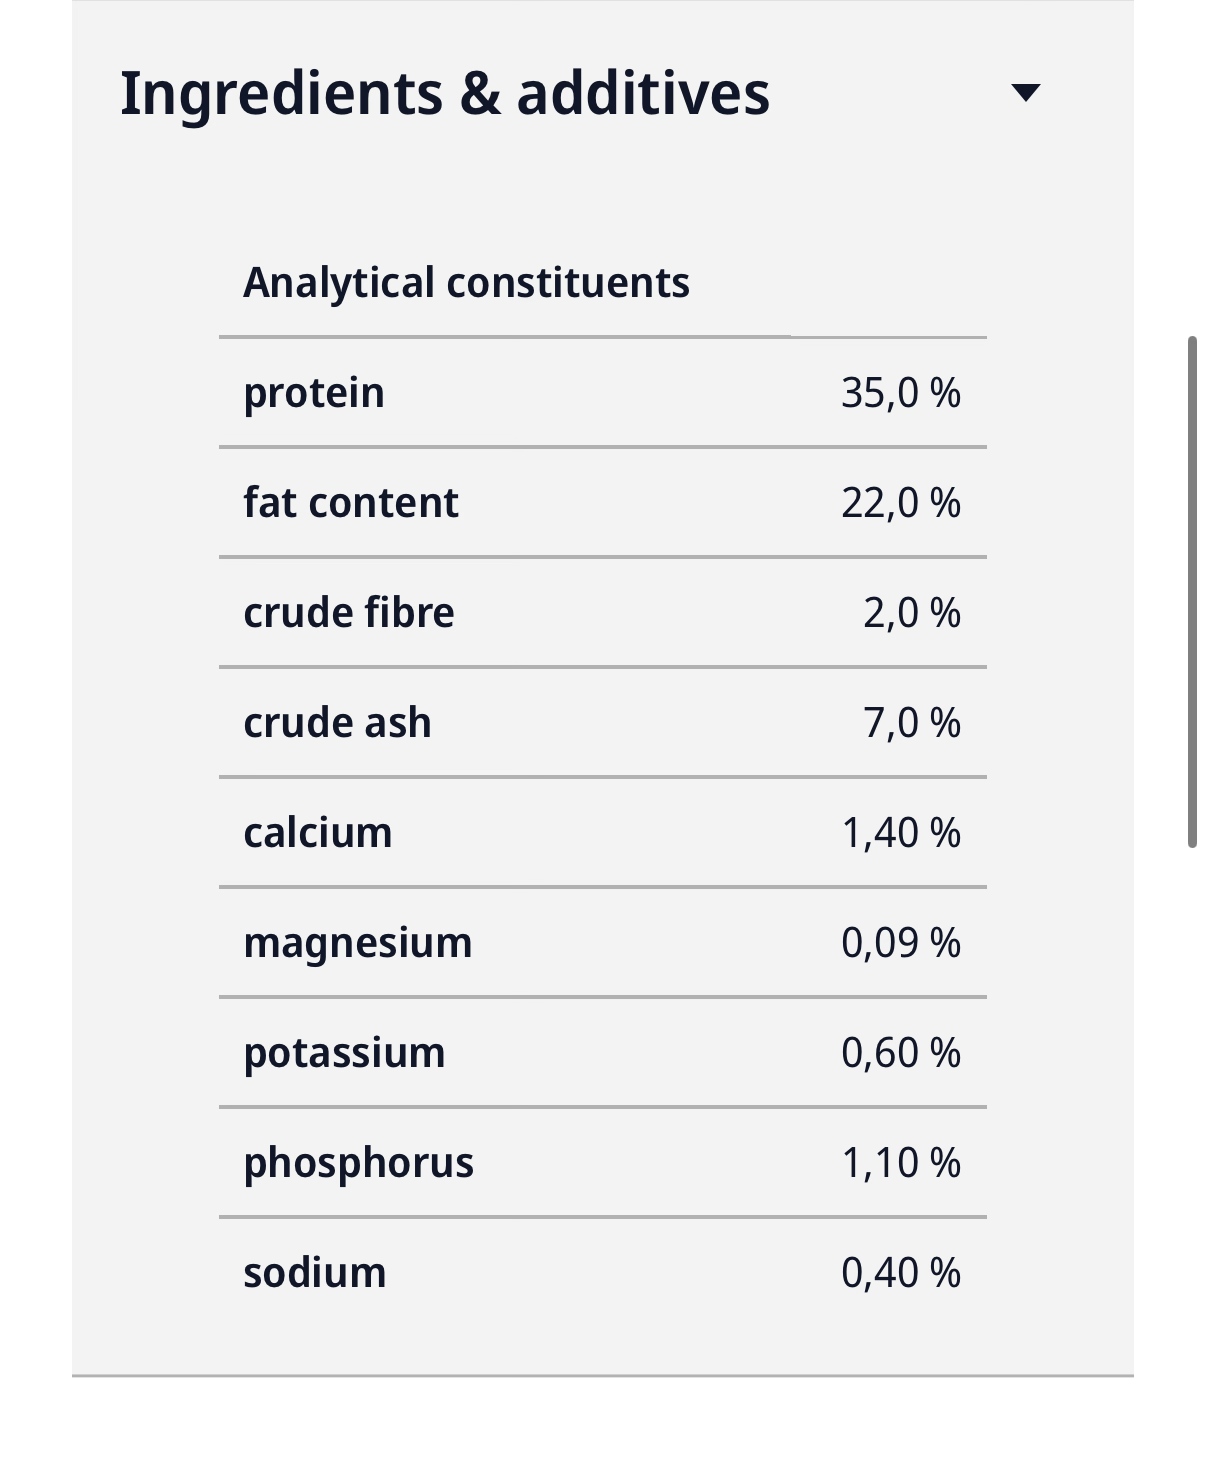The width and height of the screenshot is (1206, 1480).
Task: Select the fat content row label
Action: tap(351, 502)
